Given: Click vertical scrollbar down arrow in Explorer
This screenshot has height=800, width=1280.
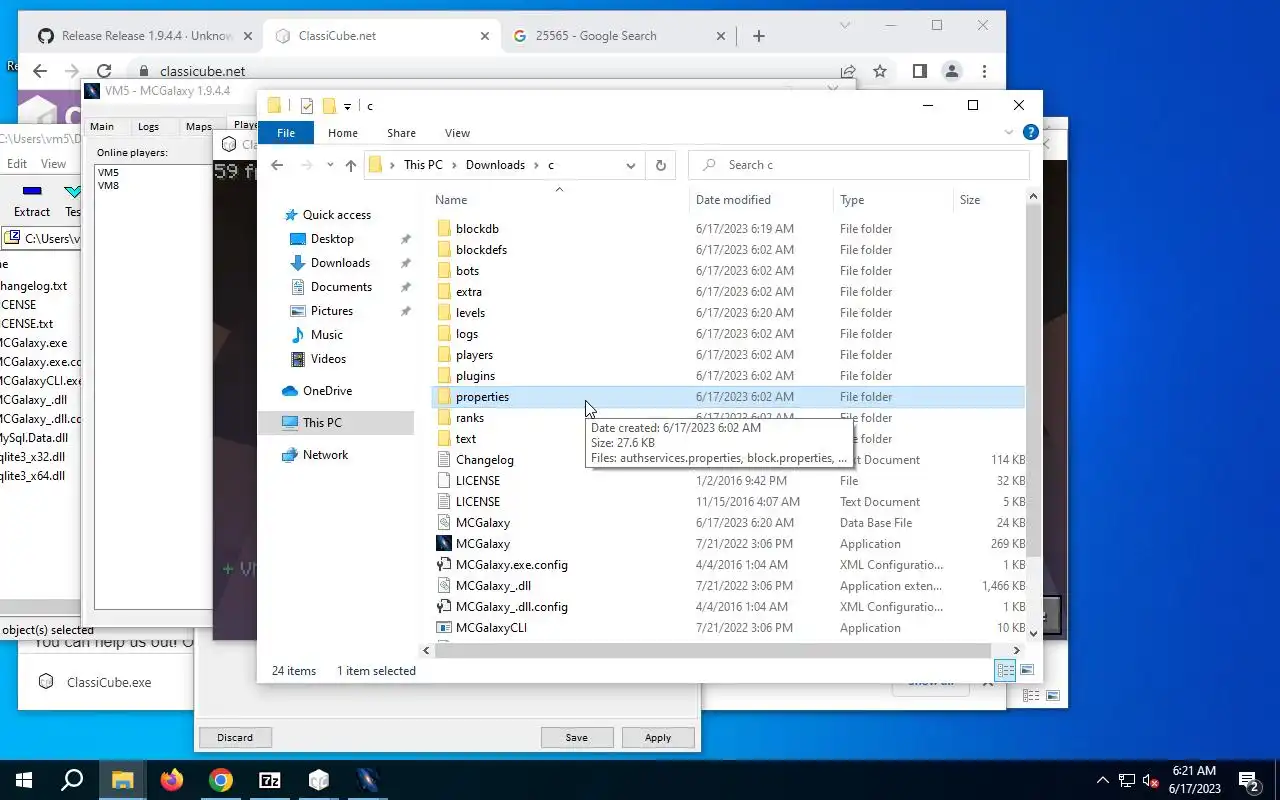Looking at the screenshot, I should tap(1033, 632).
